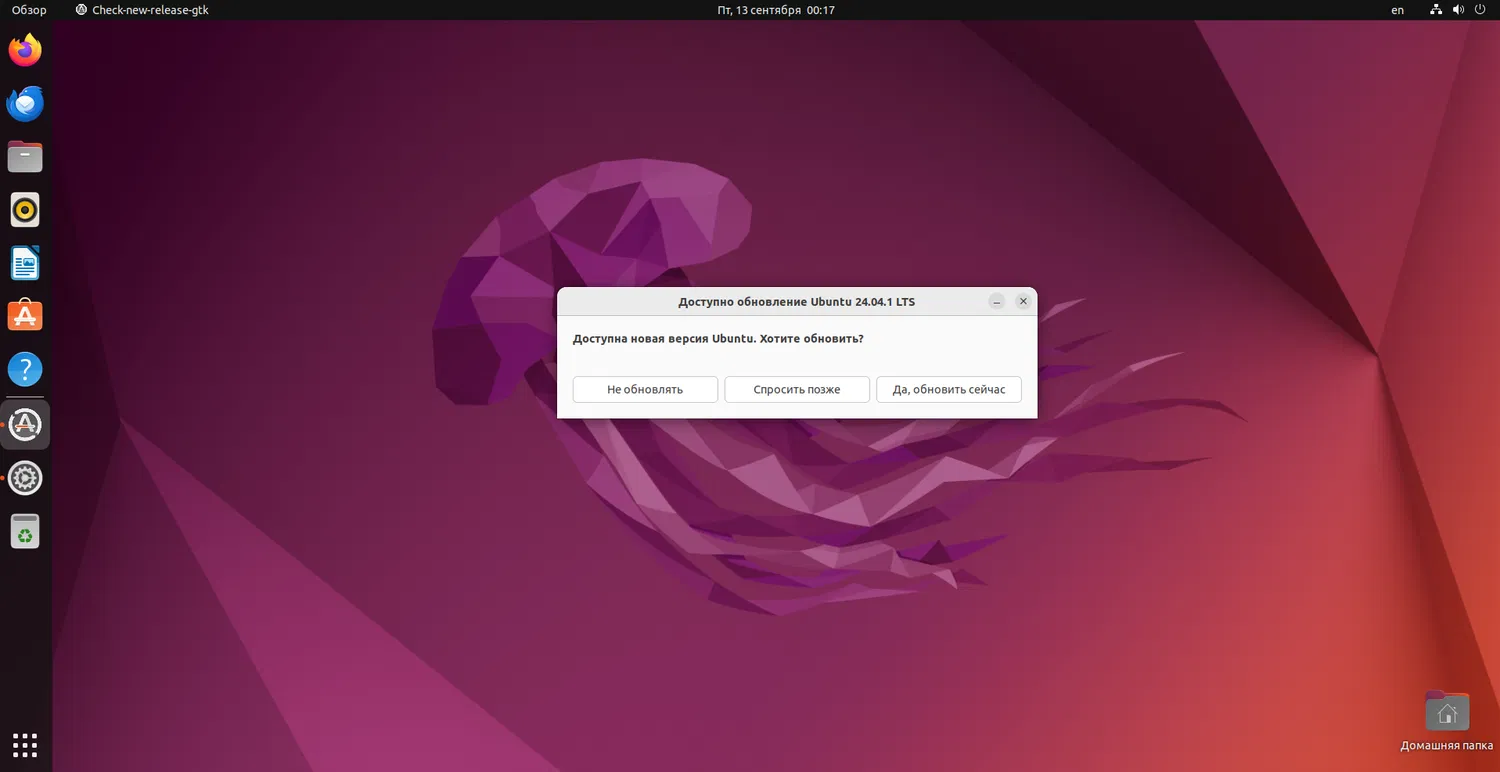Show applications grid at dock bottom
This screenshot has width=1500, height=772.
pos(25,745)
